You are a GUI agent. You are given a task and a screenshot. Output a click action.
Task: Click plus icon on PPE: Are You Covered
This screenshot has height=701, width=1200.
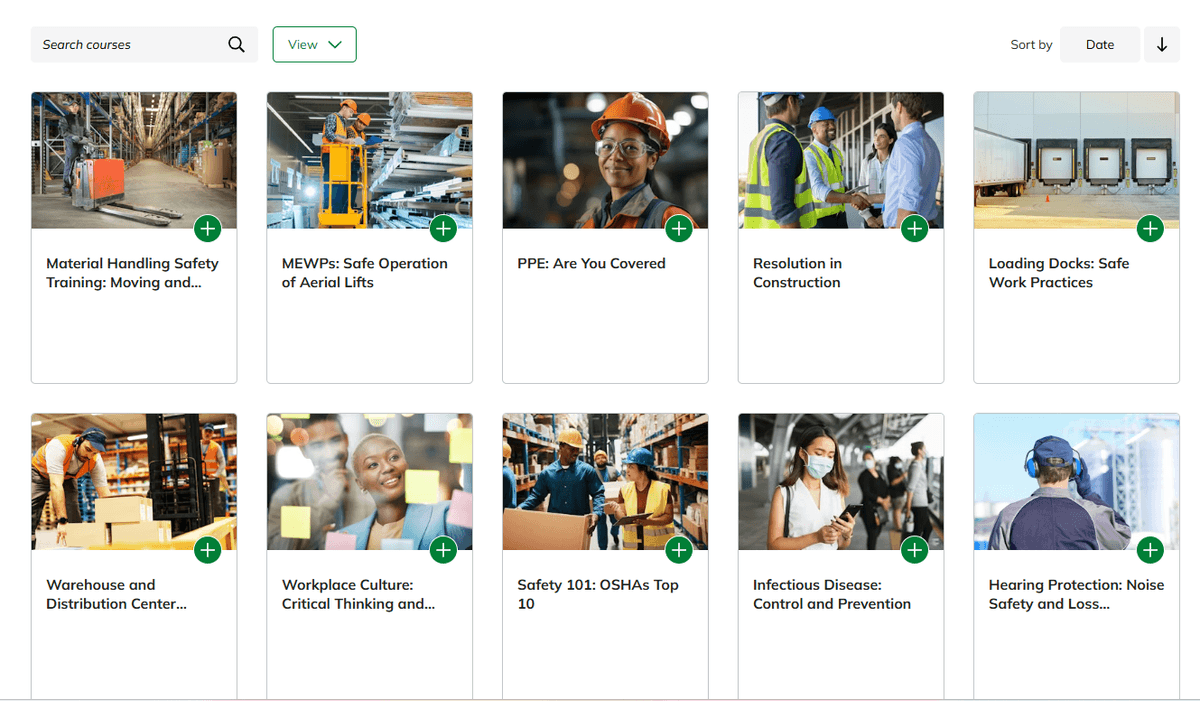(x=679, y=229)
